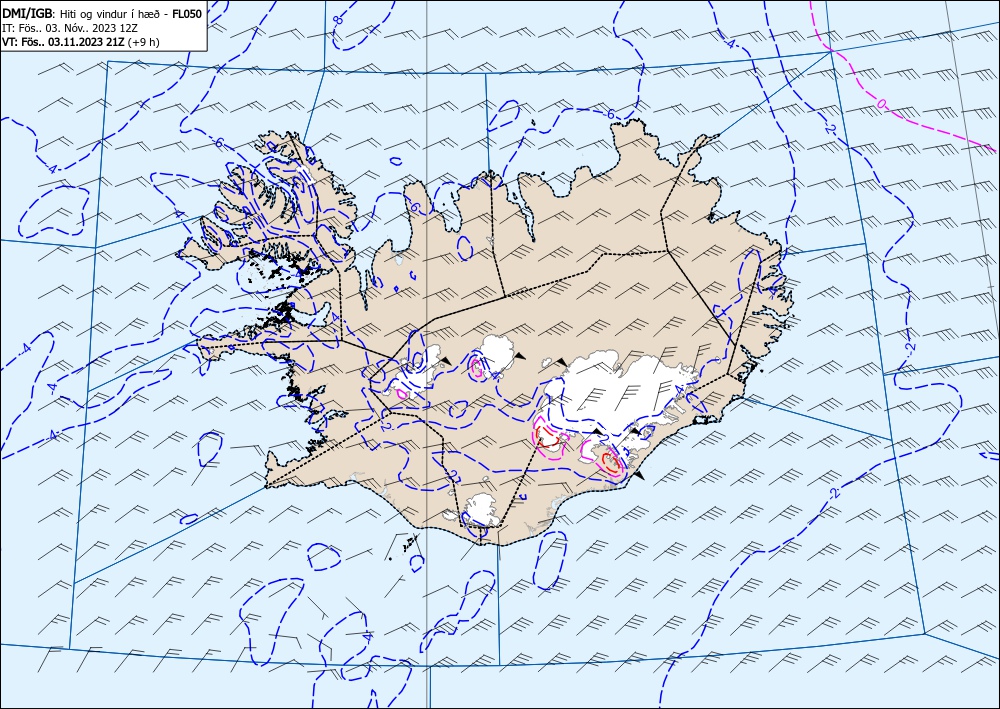Select the "VT: Fös.. 03.11.2023 21Z (+9 h)" line
This screenshot has height=709, width=1000.
[x=81, y=42]
